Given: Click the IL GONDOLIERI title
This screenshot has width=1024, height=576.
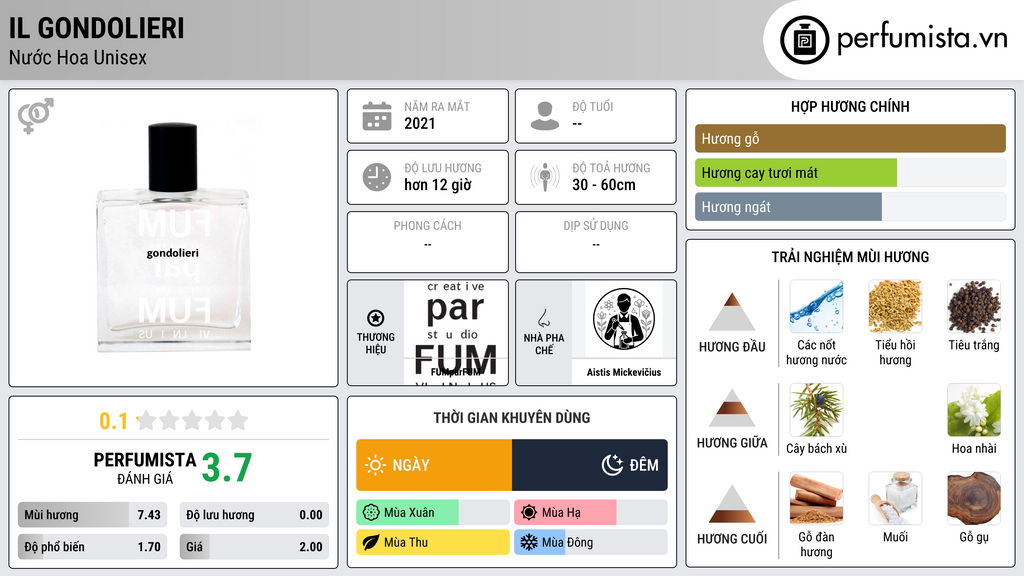Looking at the screenshot, I should pos(97,28).
